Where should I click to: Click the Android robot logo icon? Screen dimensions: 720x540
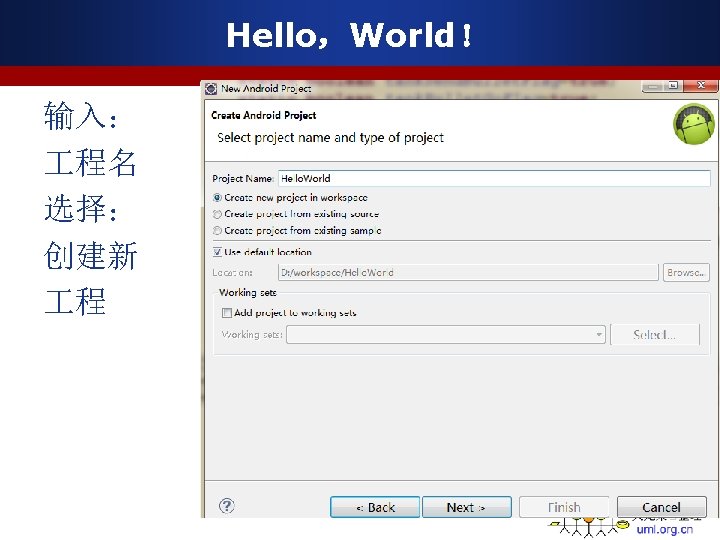click(694, 124)
